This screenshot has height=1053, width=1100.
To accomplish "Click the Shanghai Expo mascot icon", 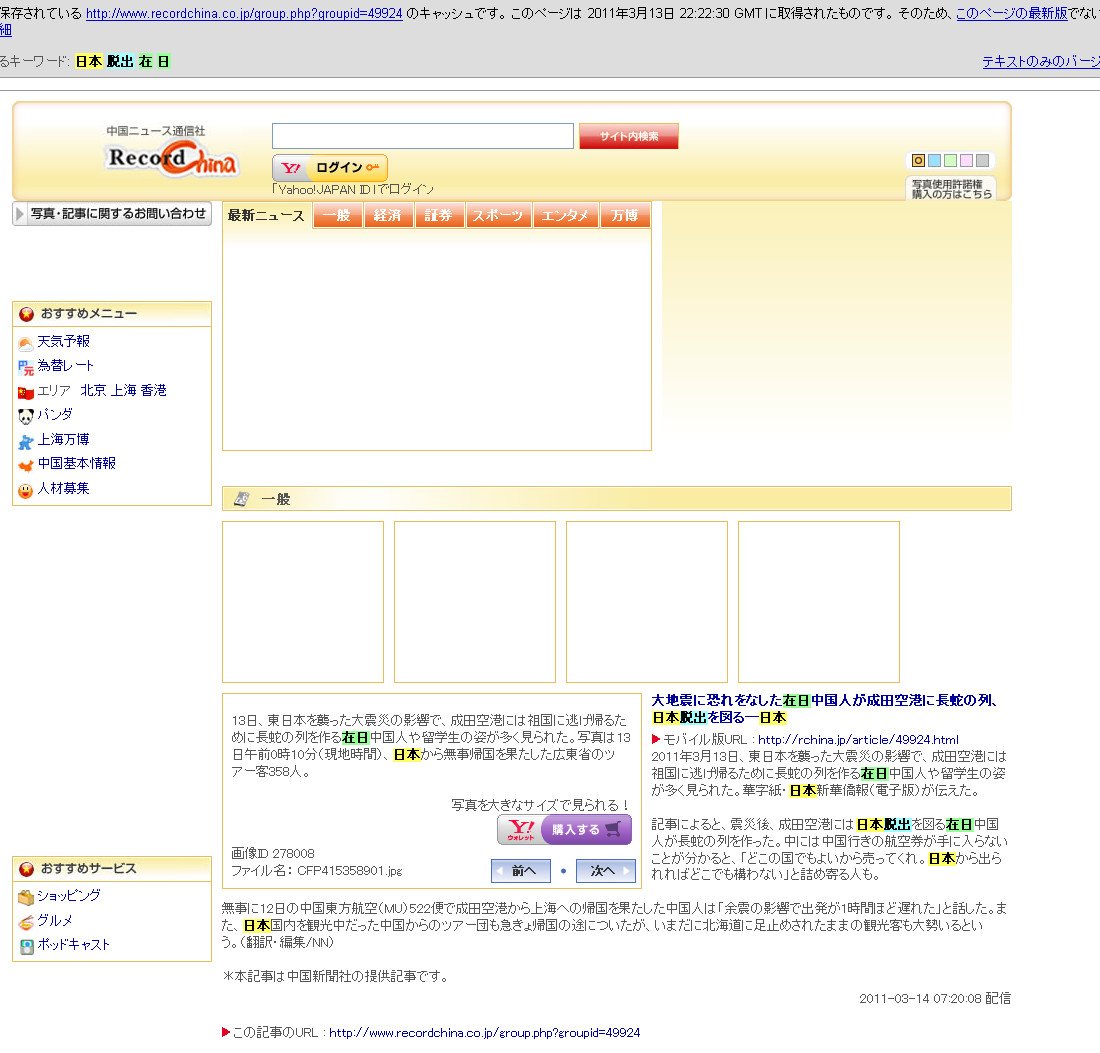I will coord(25,441).
